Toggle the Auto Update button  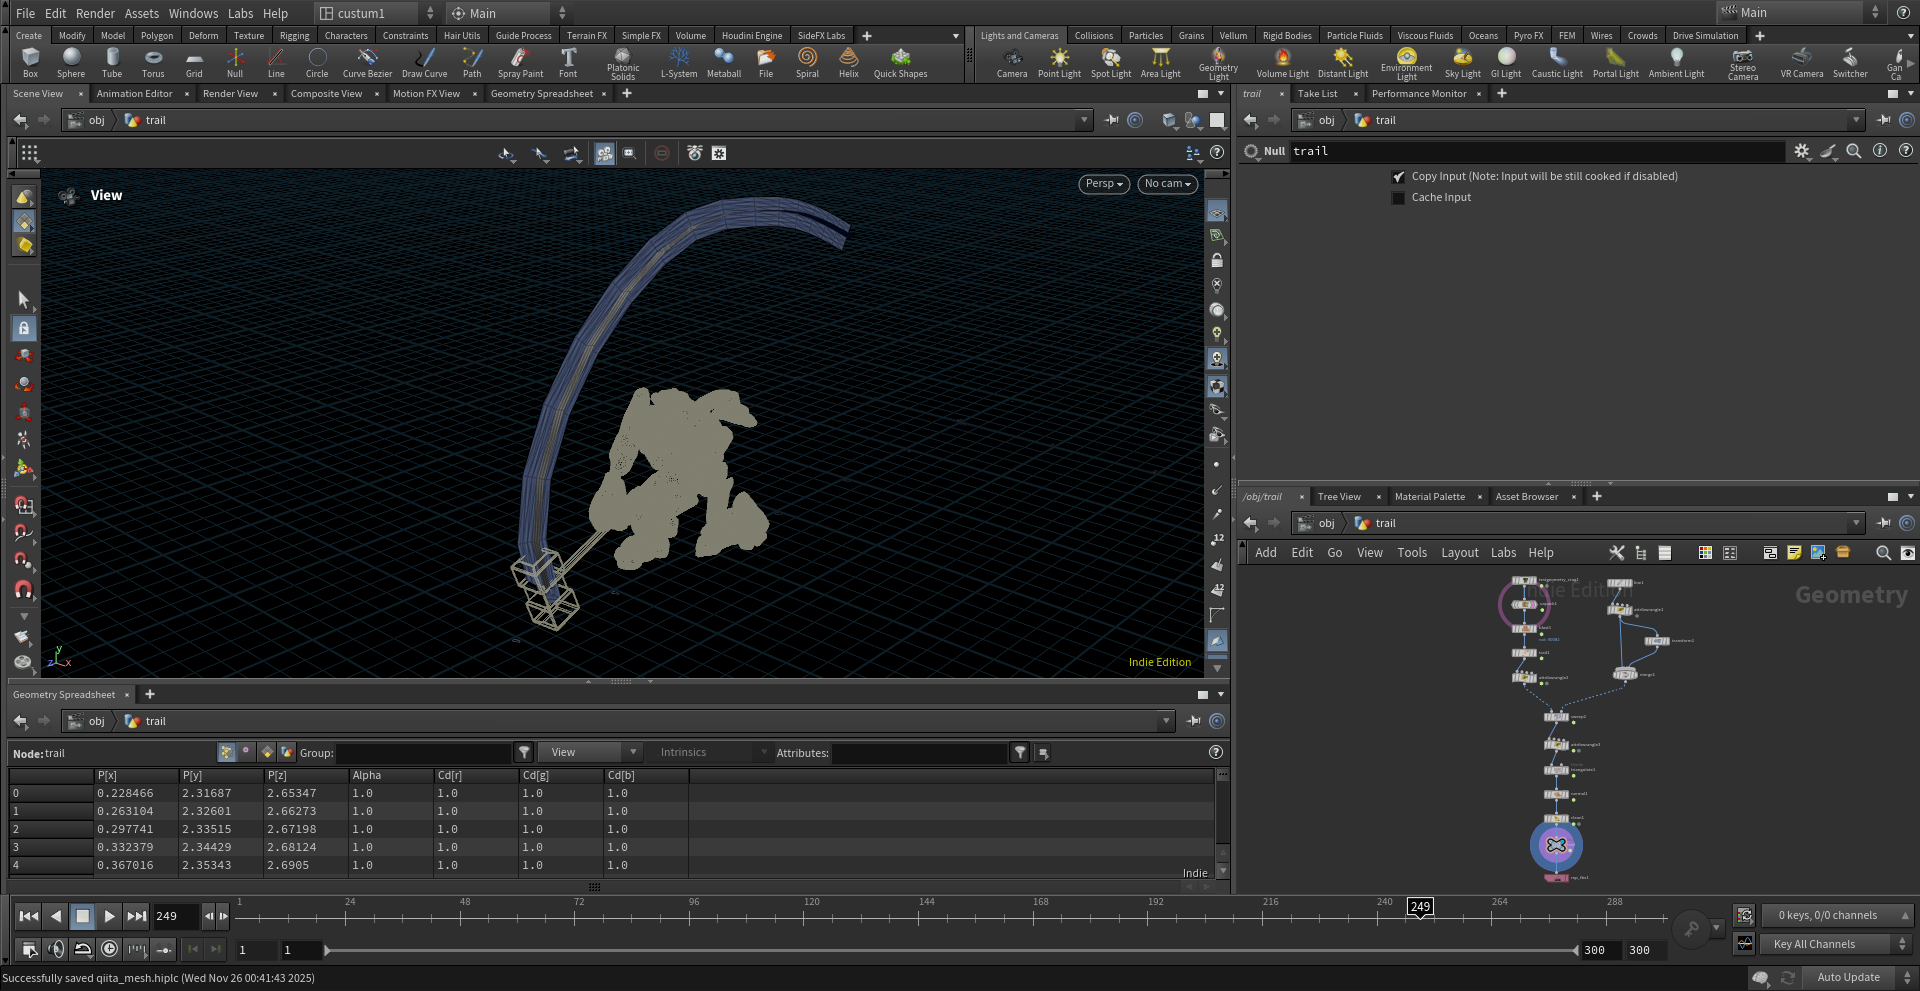(x=1847, y=977)
